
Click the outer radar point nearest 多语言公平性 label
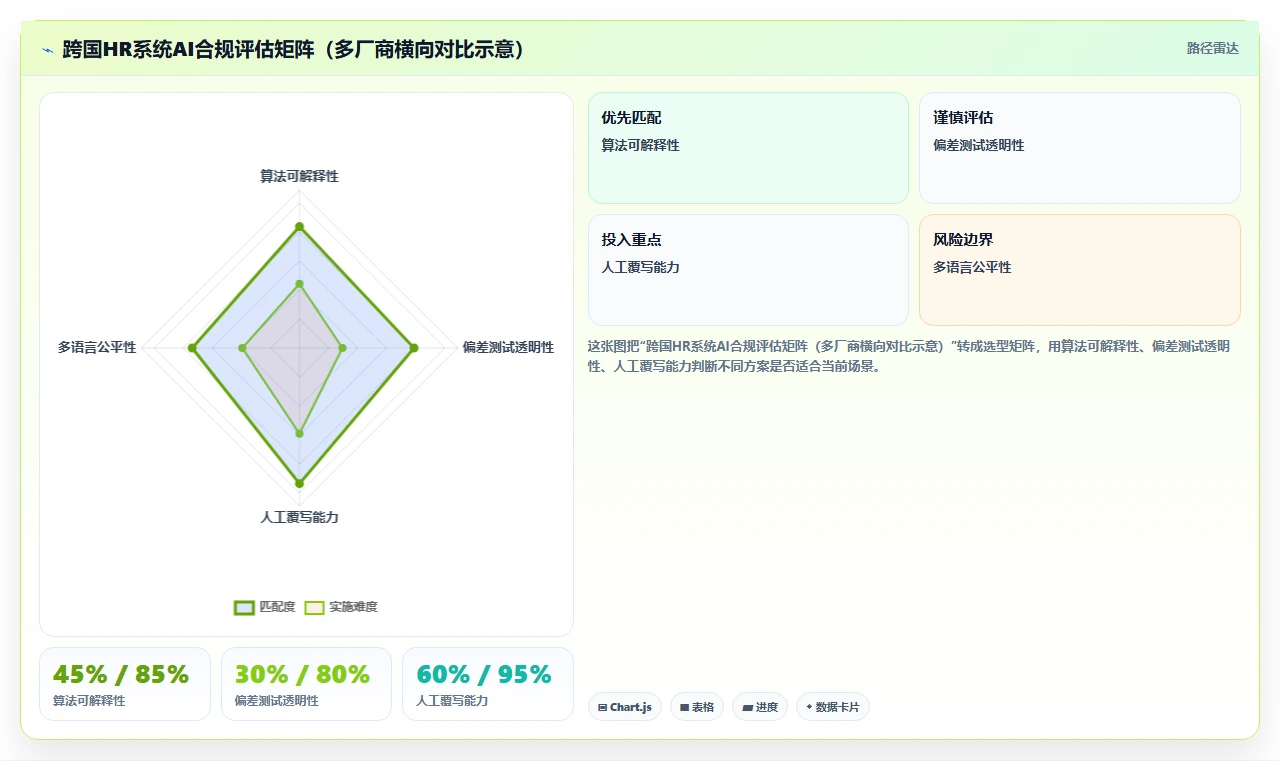192,348
